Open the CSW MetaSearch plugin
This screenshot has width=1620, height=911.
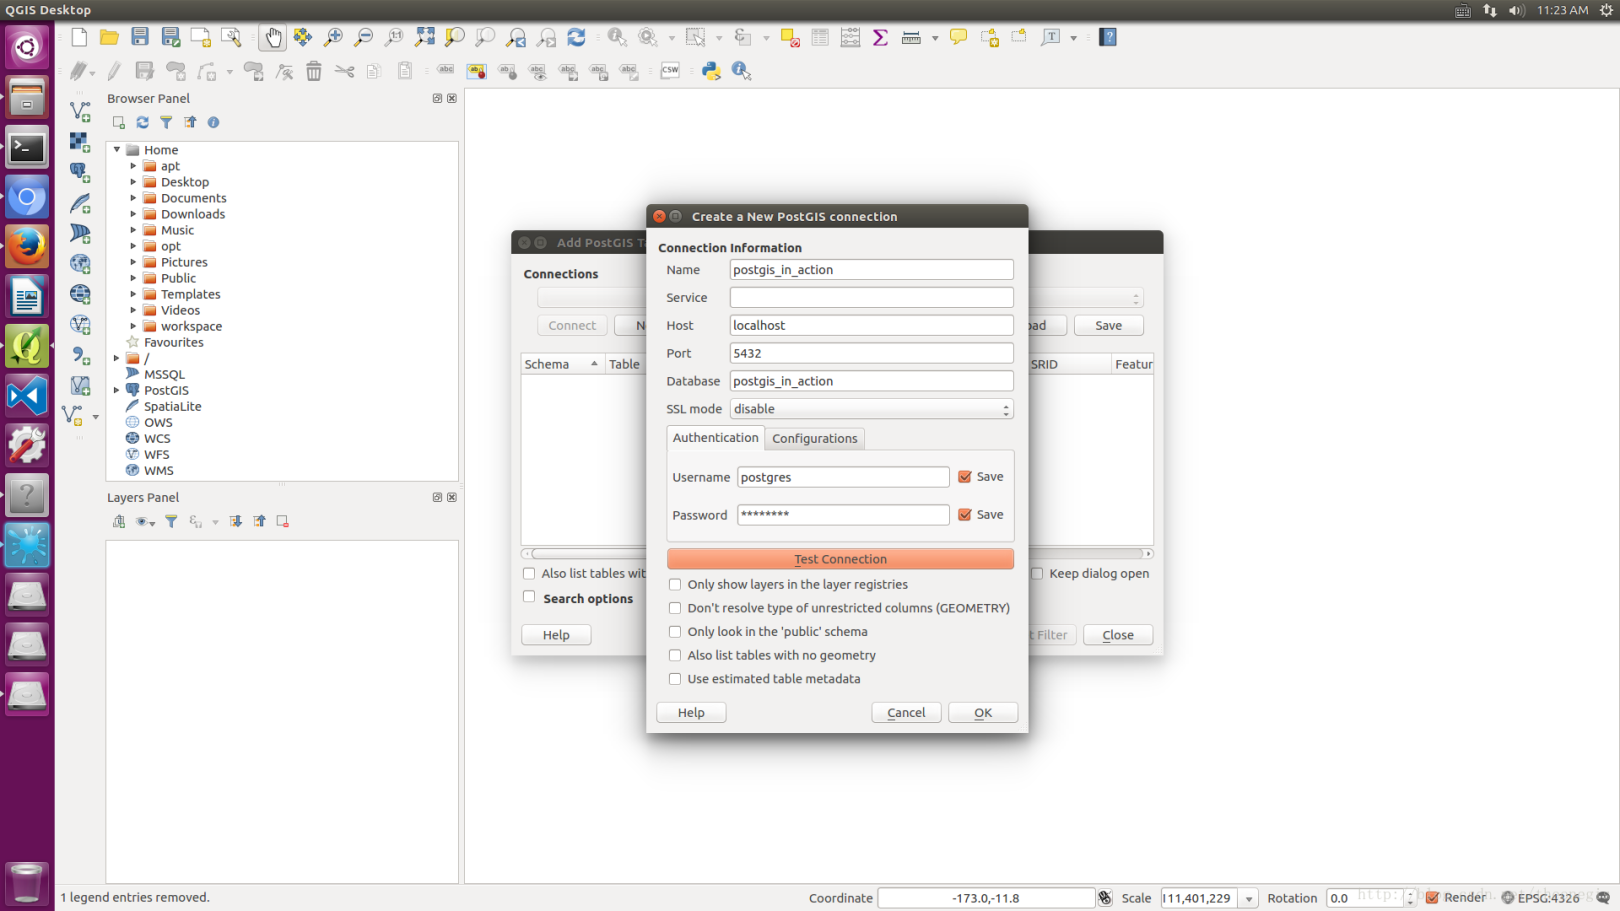click(670, 71)
